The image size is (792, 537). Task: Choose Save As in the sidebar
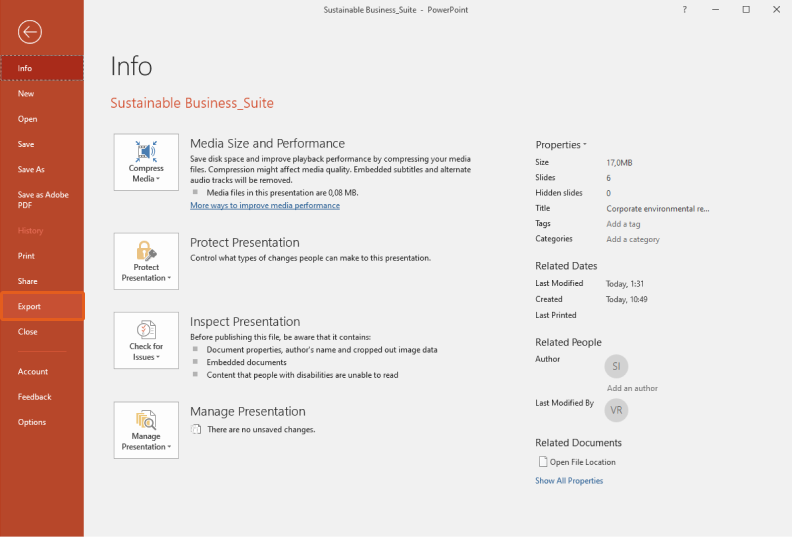coord(42,169)
